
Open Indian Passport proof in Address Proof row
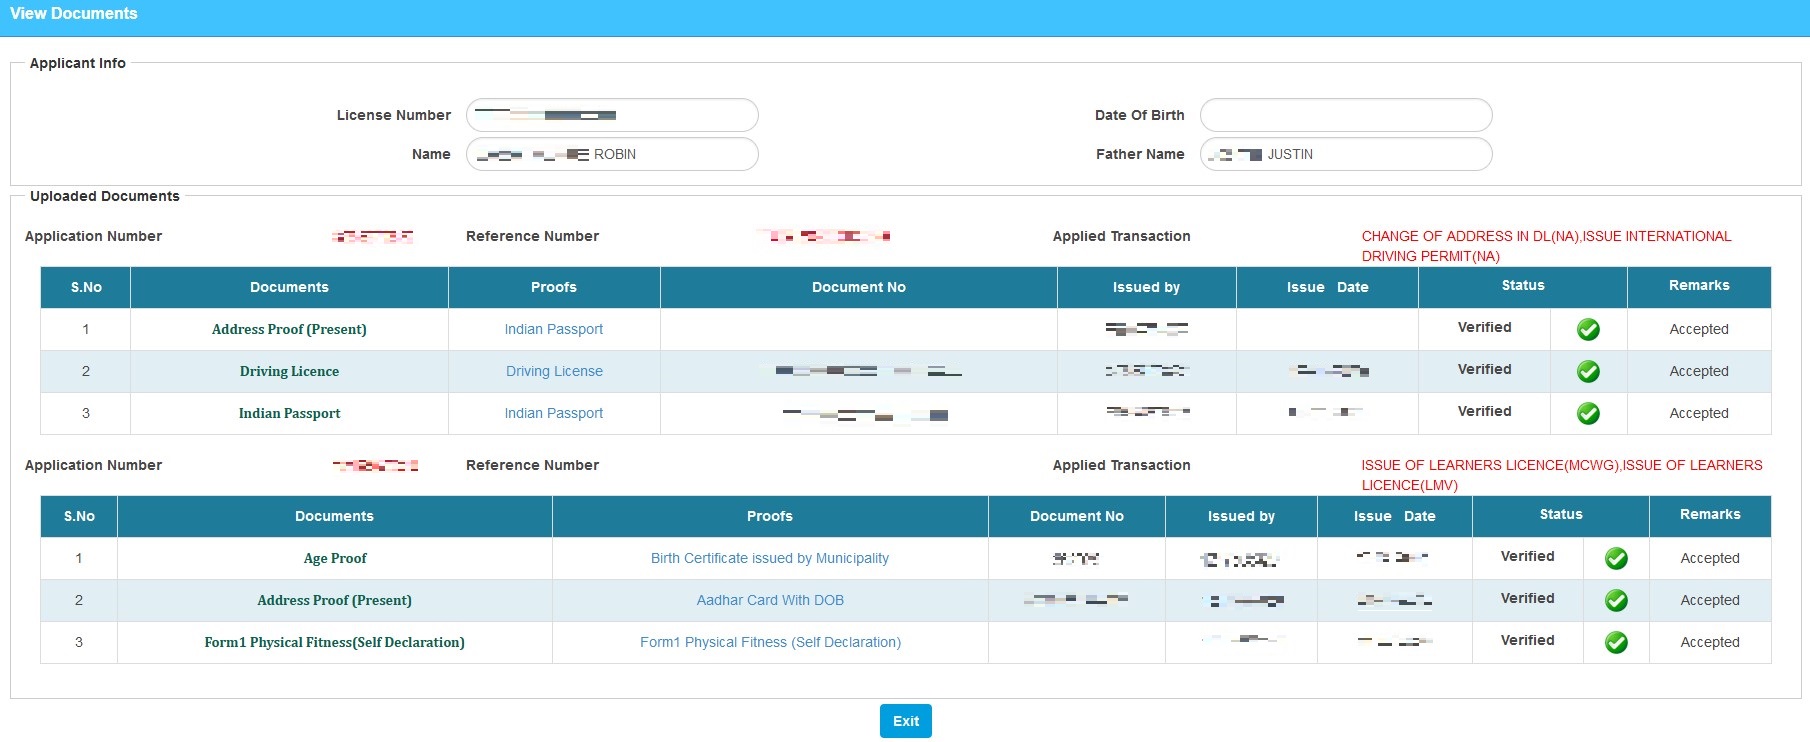[x=553, y=329]
